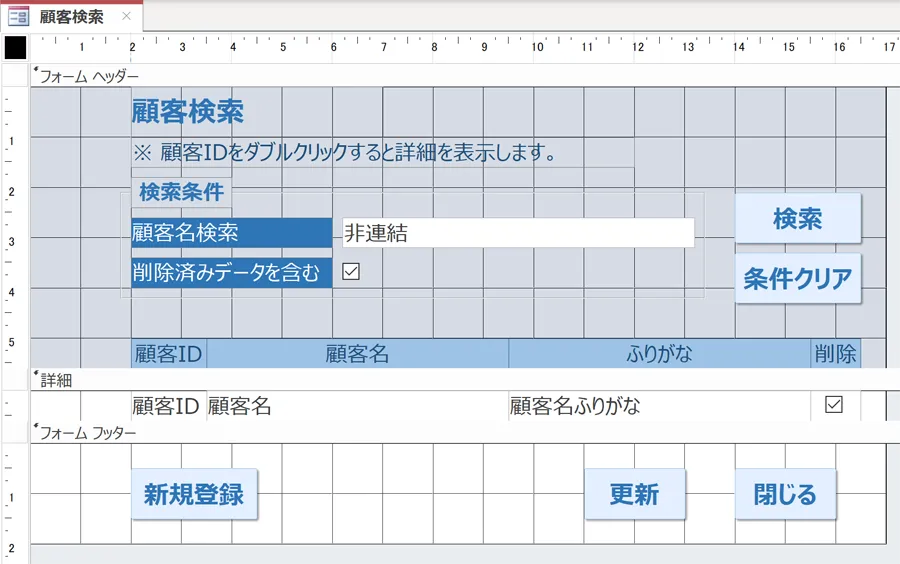Toggle the 削除済みデータを含む checkbox
Screen dimensions: 900x564
coord(351,271)
